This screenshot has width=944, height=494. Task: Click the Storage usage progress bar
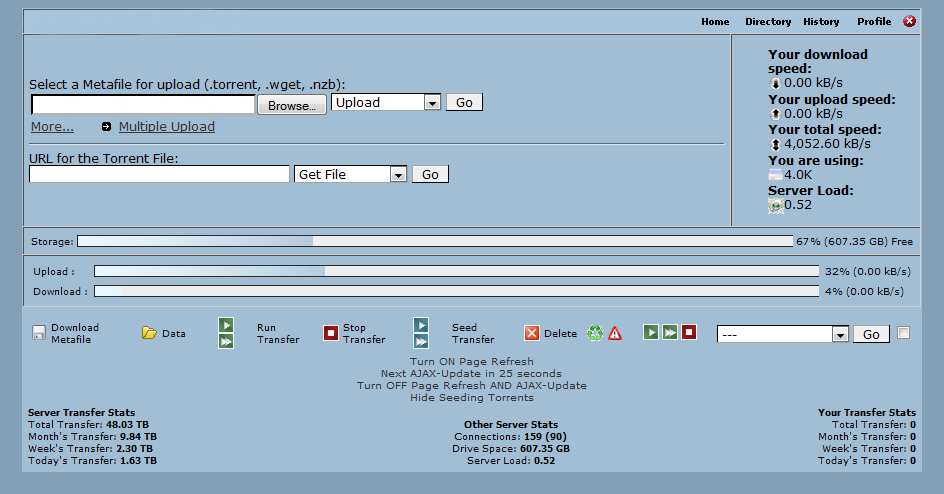click(435, 241)
